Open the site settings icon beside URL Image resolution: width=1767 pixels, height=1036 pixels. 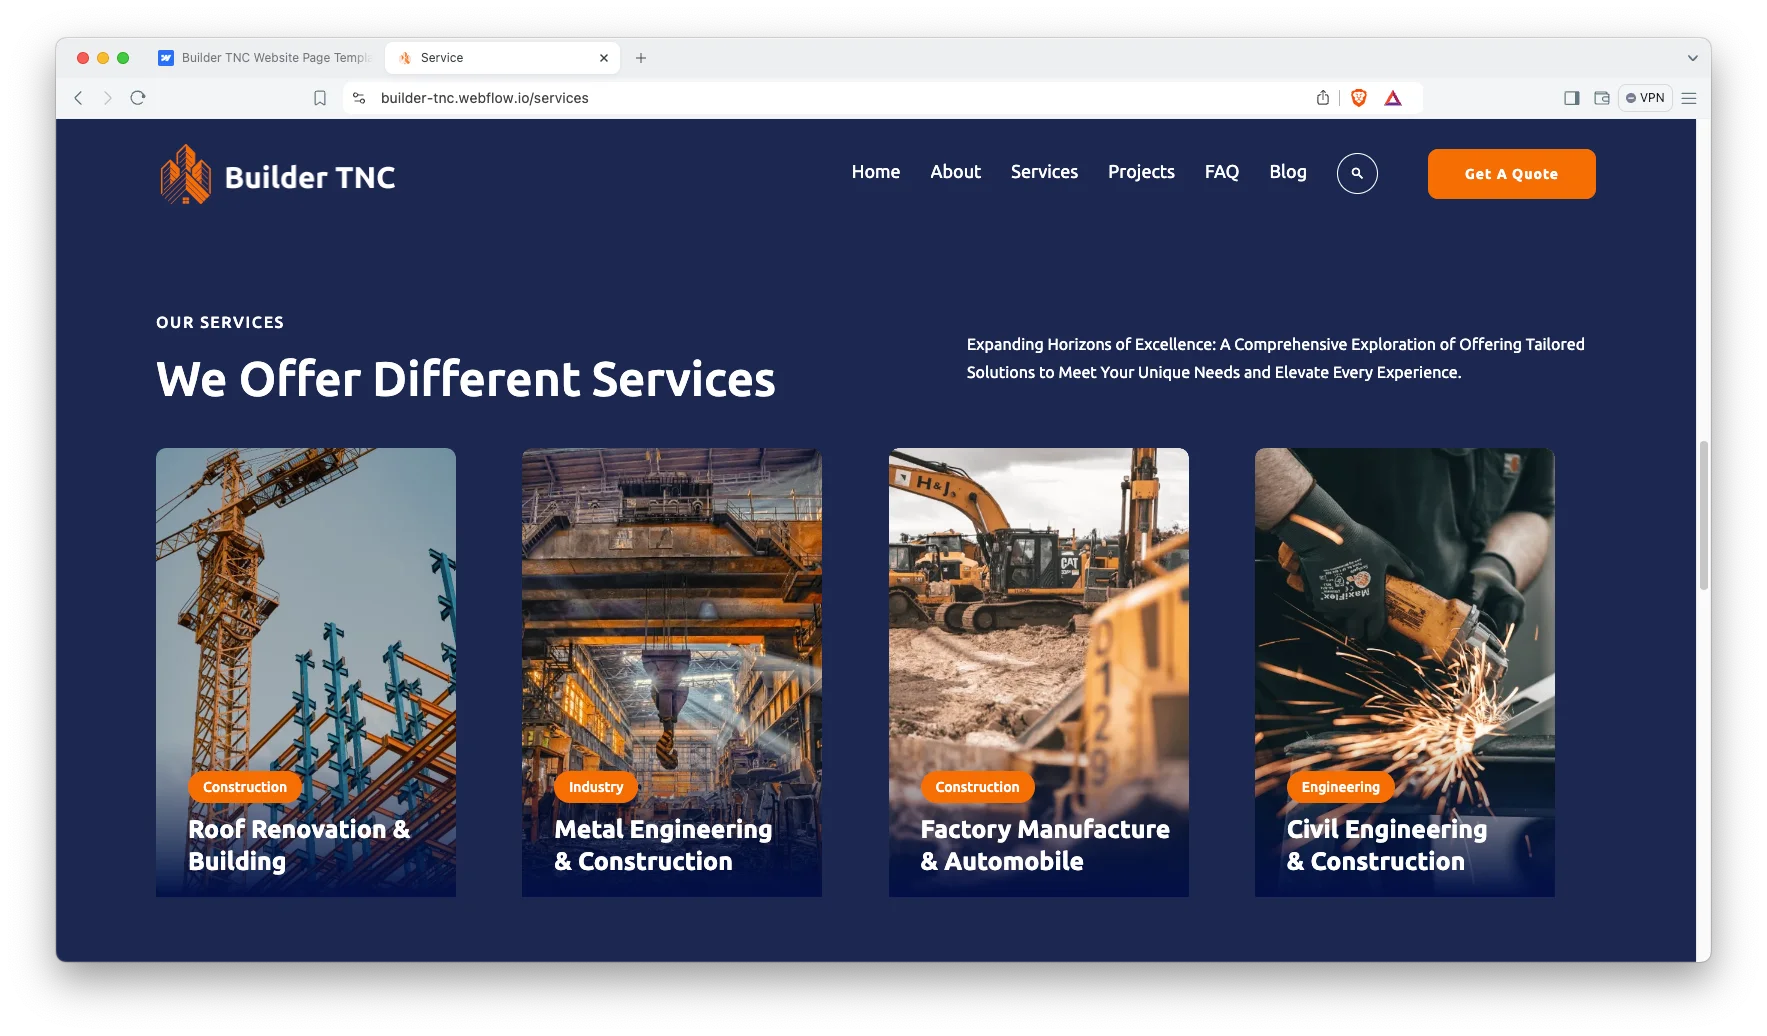pyautogui.click(x=359, y=98)
